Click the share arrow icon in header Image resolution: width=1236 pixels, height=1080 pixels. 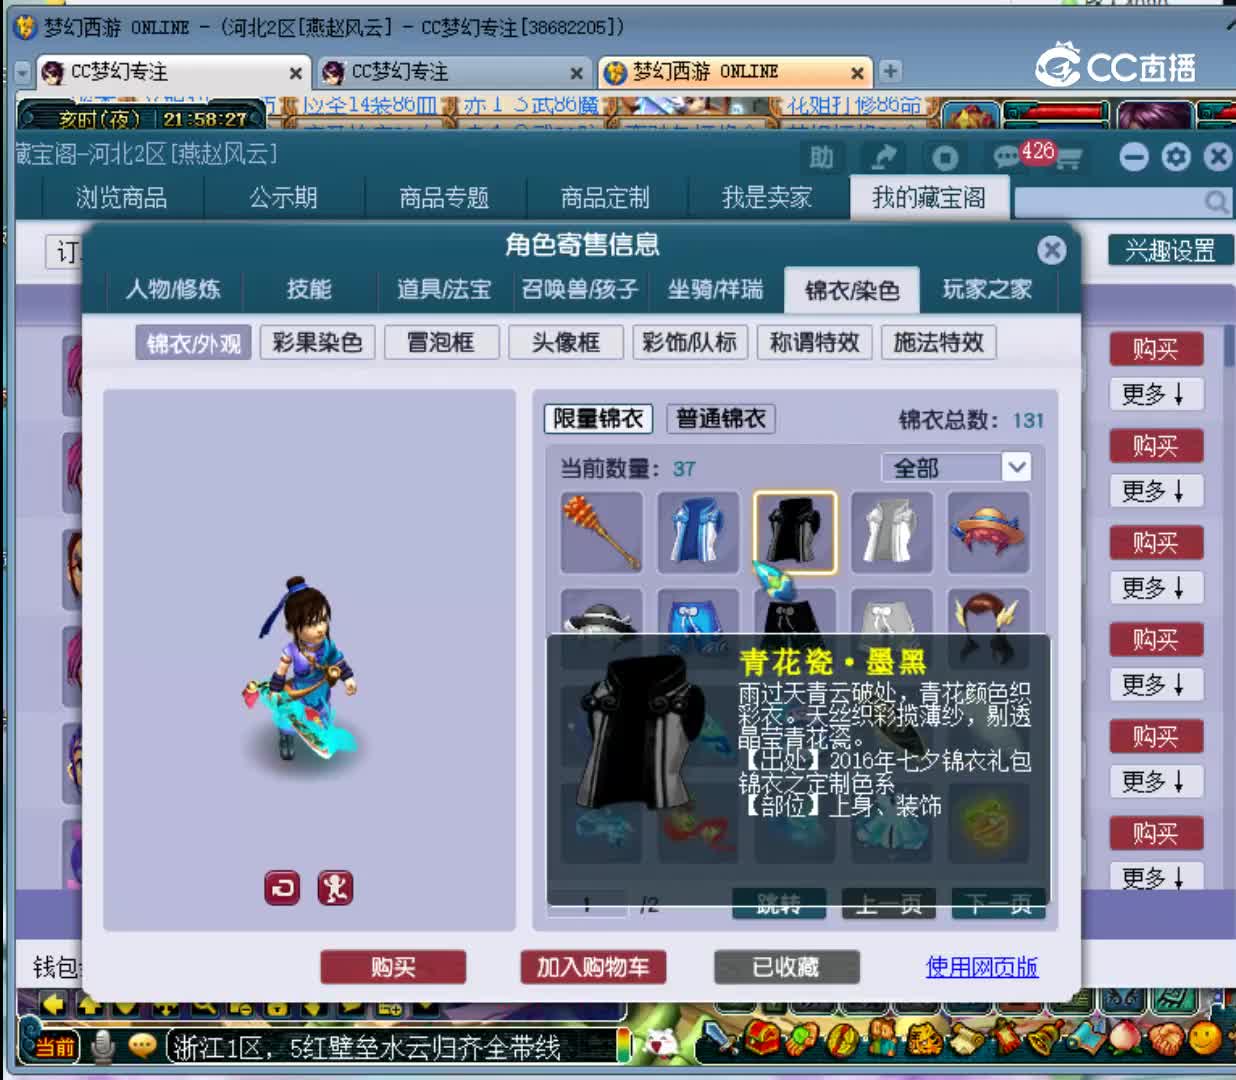(x=883, y=157)
